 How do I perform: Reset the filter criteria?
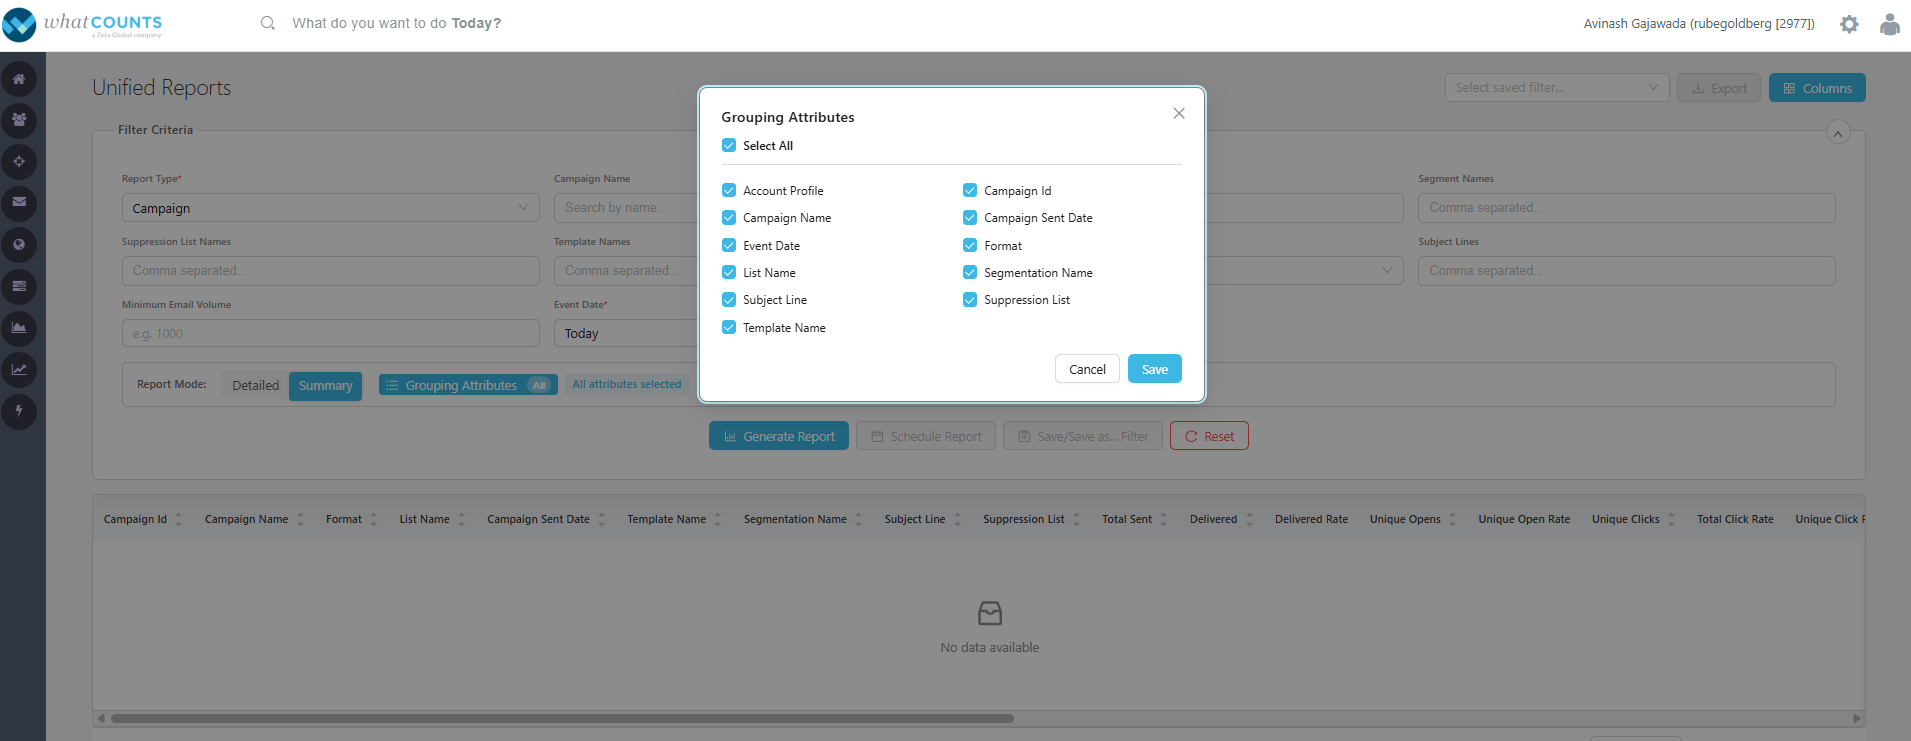tap(1209, 436)
